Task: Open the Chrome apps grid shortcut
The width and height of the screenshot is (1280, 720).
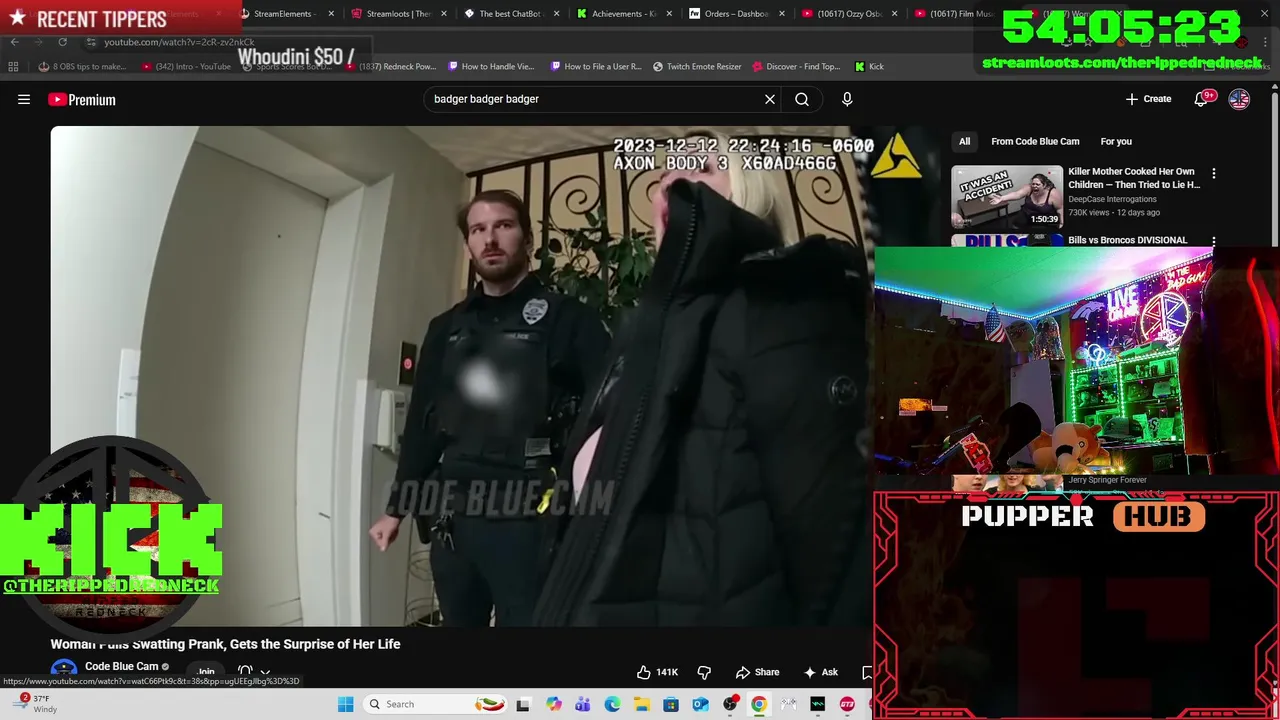Action: point(13,66)
